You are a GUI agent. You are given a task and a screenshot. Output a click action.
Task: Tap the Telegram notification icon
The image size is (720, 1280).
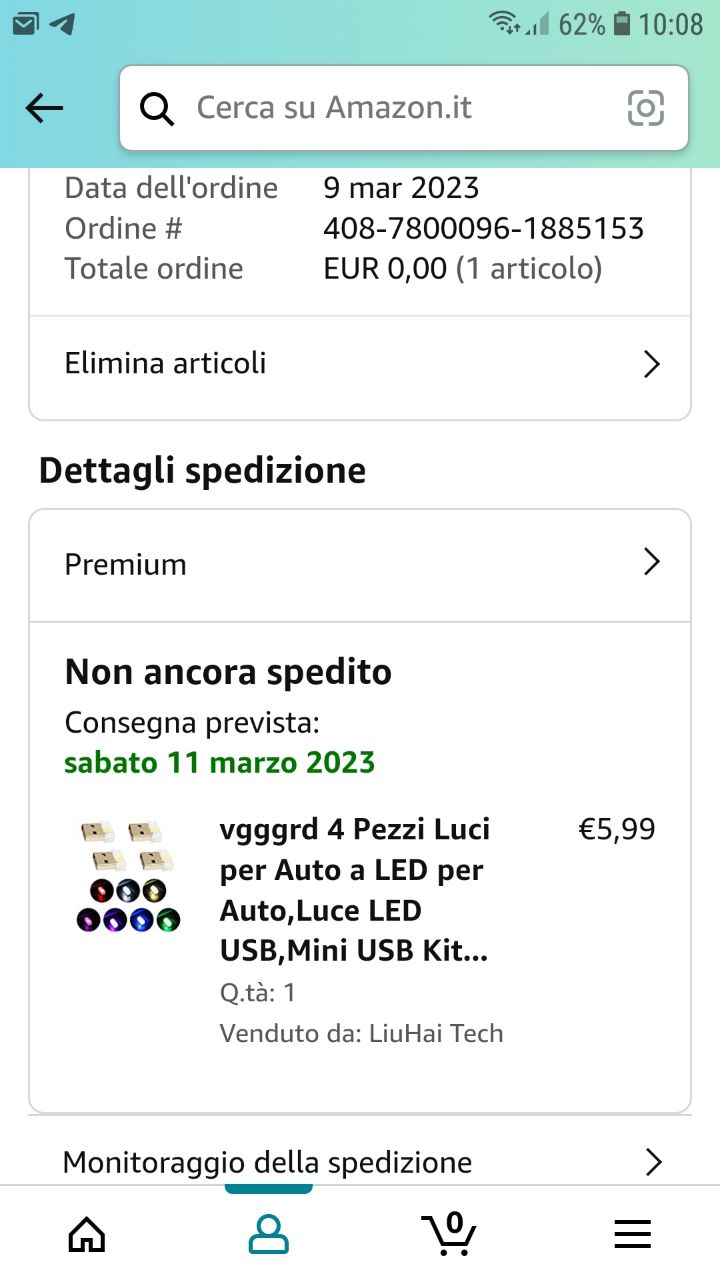pyautogui.click(x=62, y=24)
